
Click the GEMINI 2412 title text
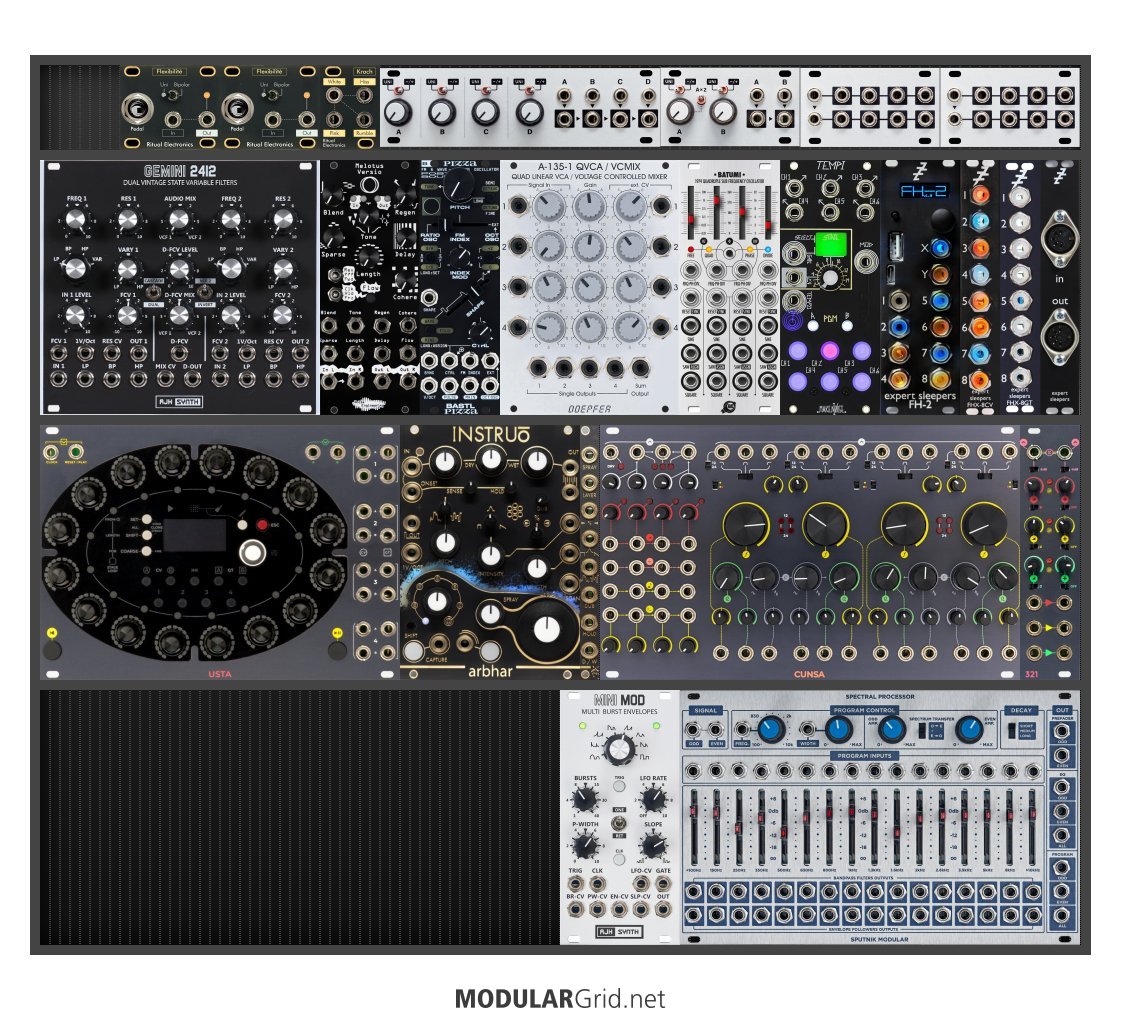pyautogui.click(x=179, y=171)
